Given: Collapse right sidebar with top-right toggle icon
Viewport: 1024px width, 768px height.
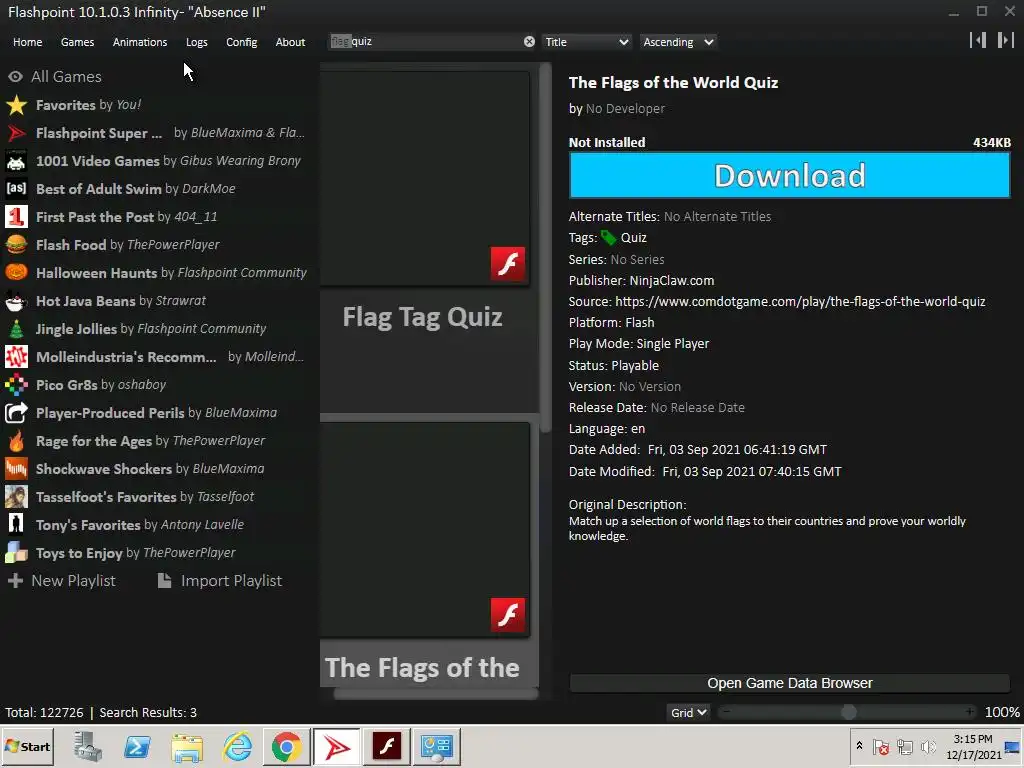Looking at the screenshot, I should [x=1006, y=40].
